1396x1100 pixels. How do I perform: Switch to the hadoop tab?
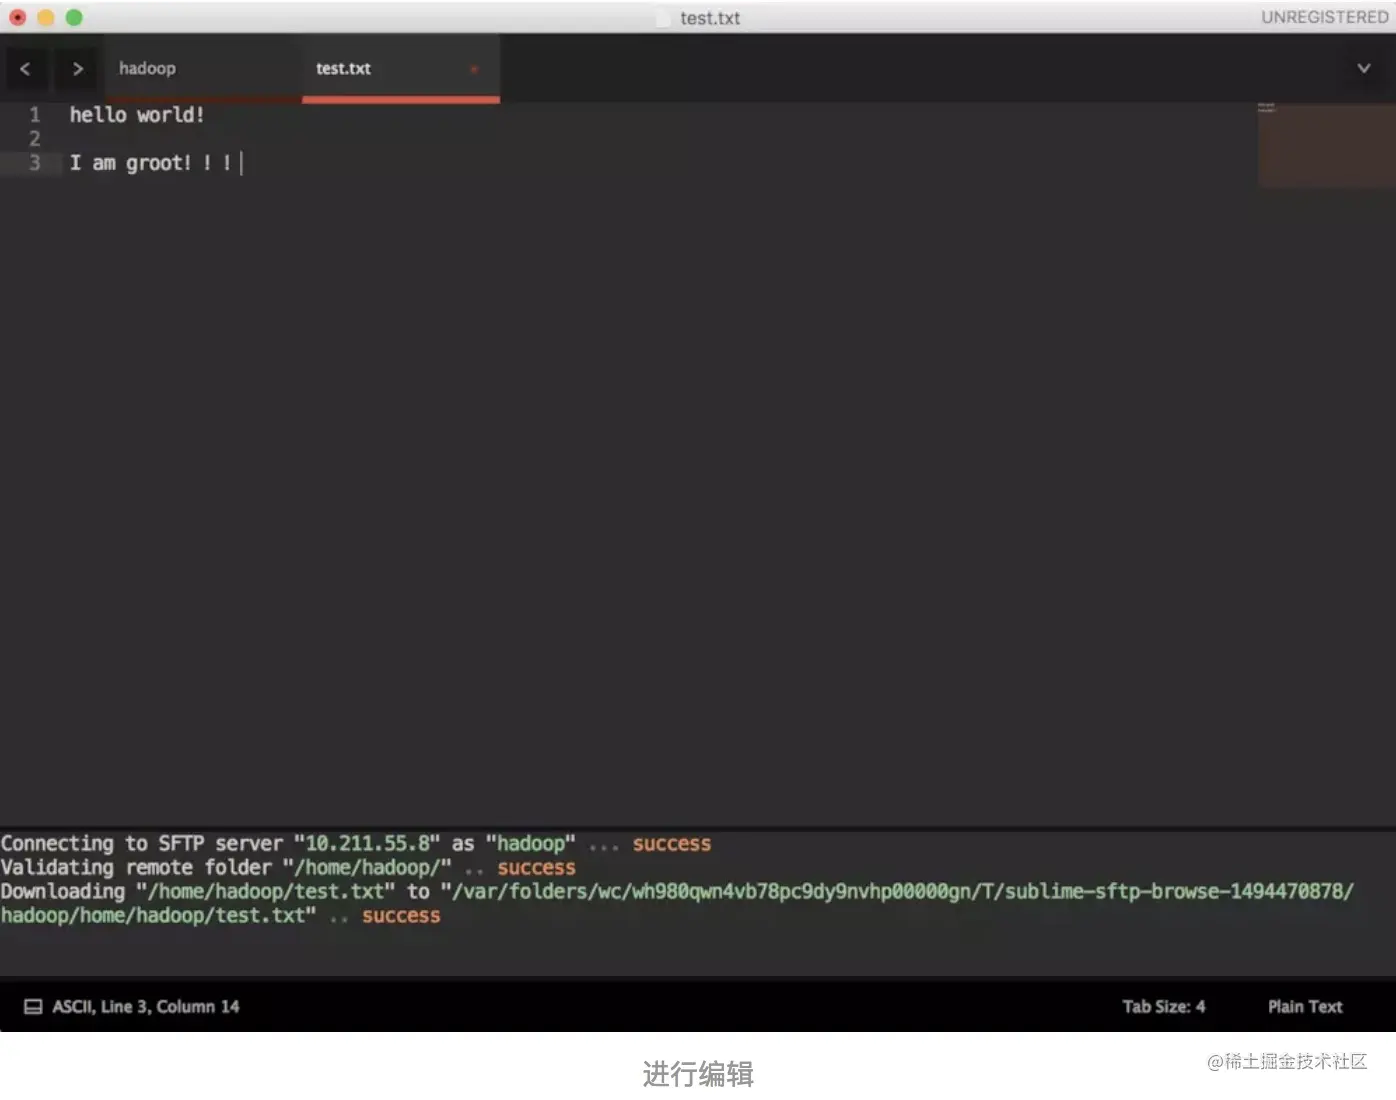tap(202, 69)
